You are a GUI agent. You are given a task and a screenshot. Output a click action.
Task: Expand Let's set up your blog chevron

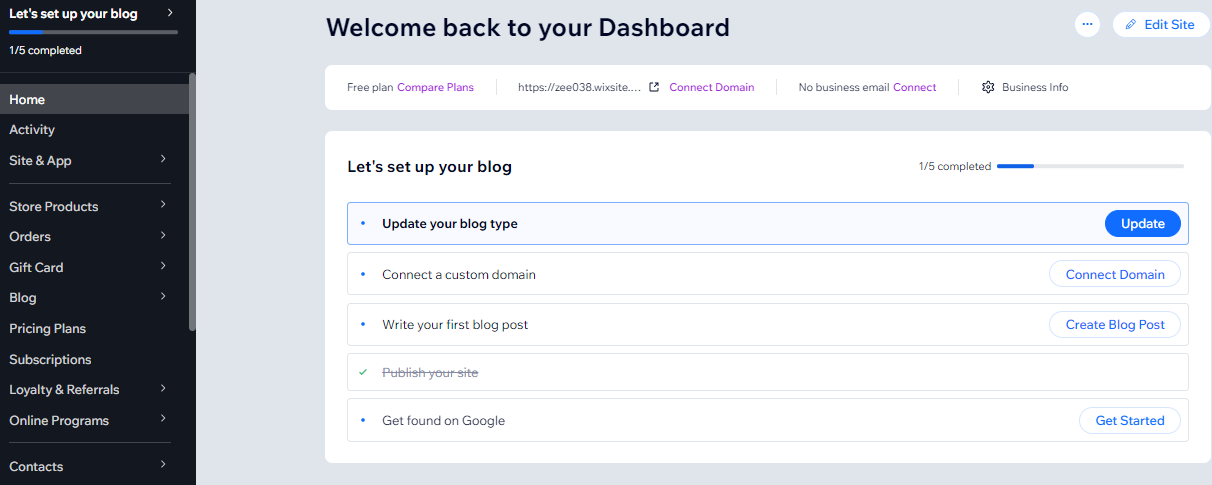click(169, 13)
